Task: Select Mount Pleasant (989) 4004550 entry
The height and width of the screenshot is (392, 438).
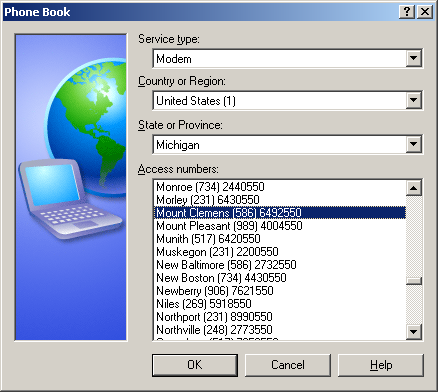Action: point(280,226)
